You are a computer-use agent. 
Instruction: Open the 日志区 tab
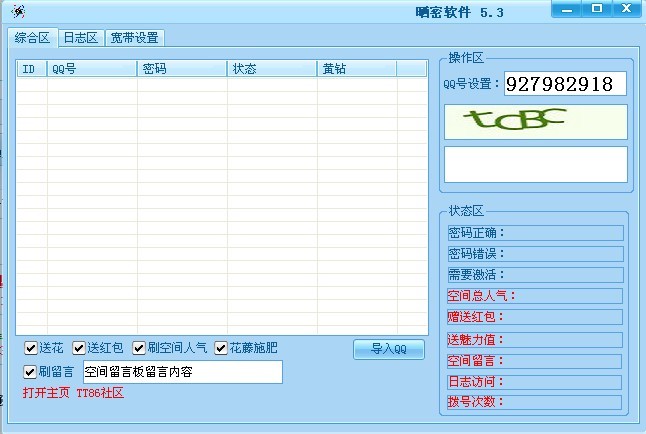(81, 38)
